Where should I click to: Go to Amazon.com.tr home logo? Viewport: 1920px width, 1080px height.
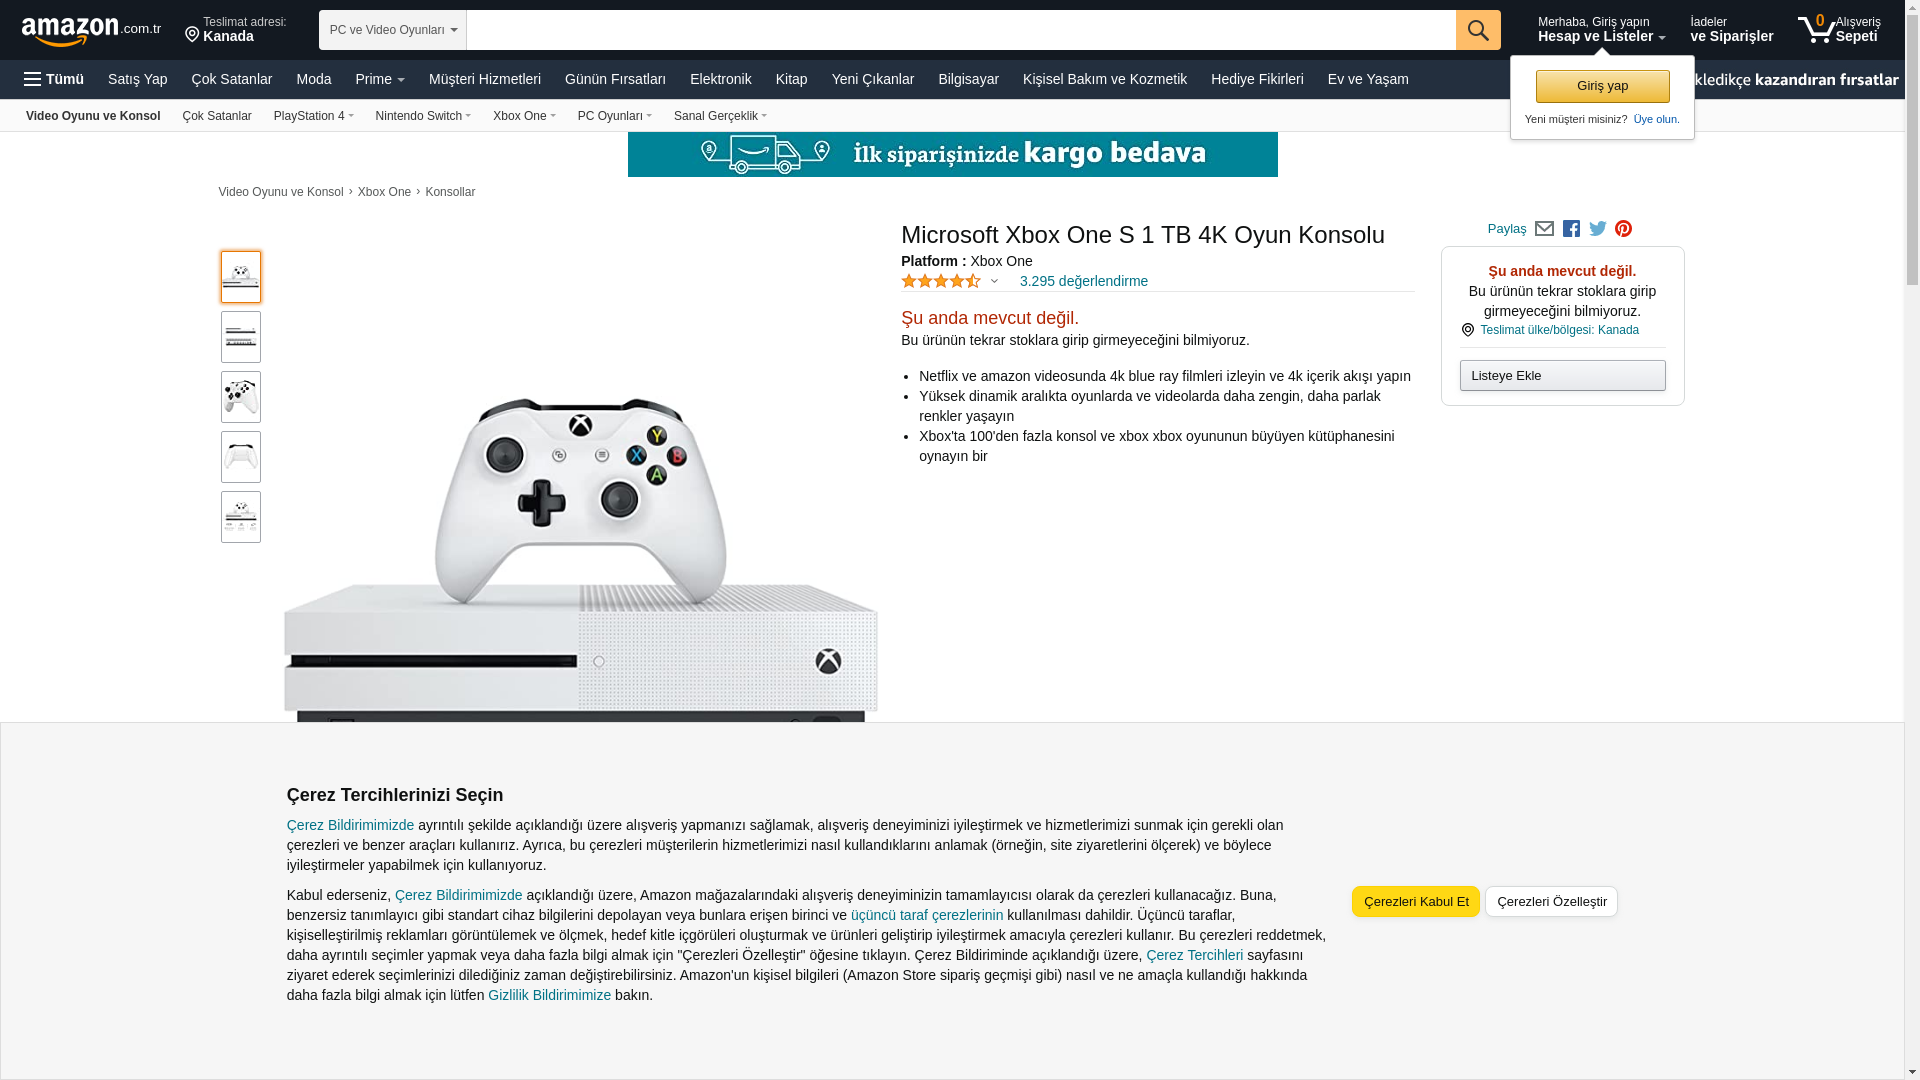pos(91,31)
